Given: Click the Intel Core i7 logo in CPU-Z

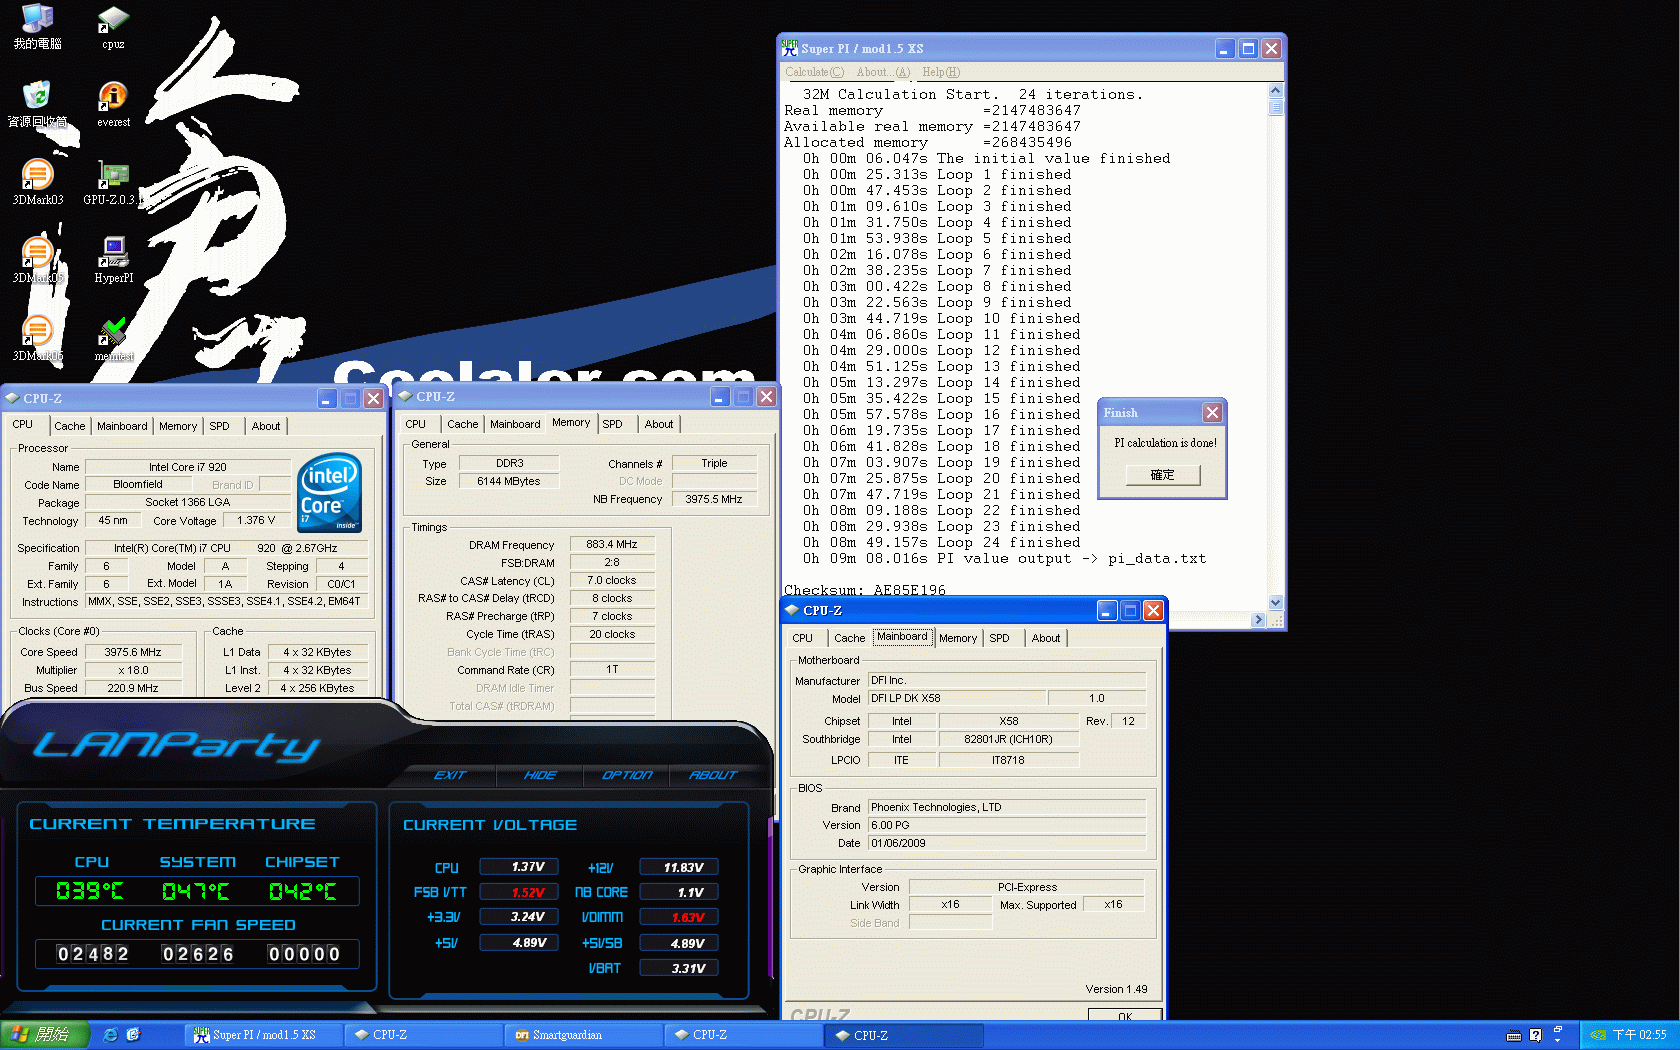Looking at the screenshot, I should 330,493.
